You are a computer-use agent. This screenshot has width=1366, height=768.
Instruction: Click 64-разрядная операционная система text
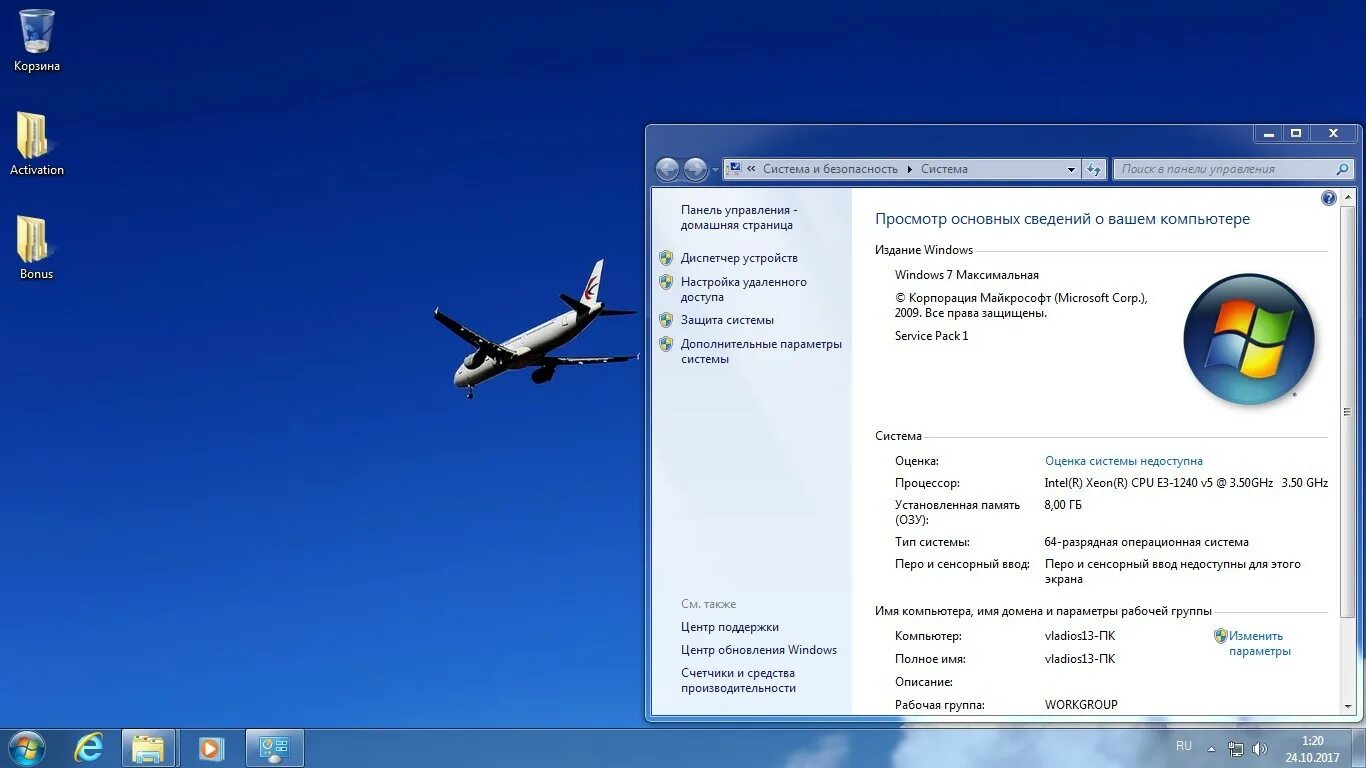[1146, 542]
